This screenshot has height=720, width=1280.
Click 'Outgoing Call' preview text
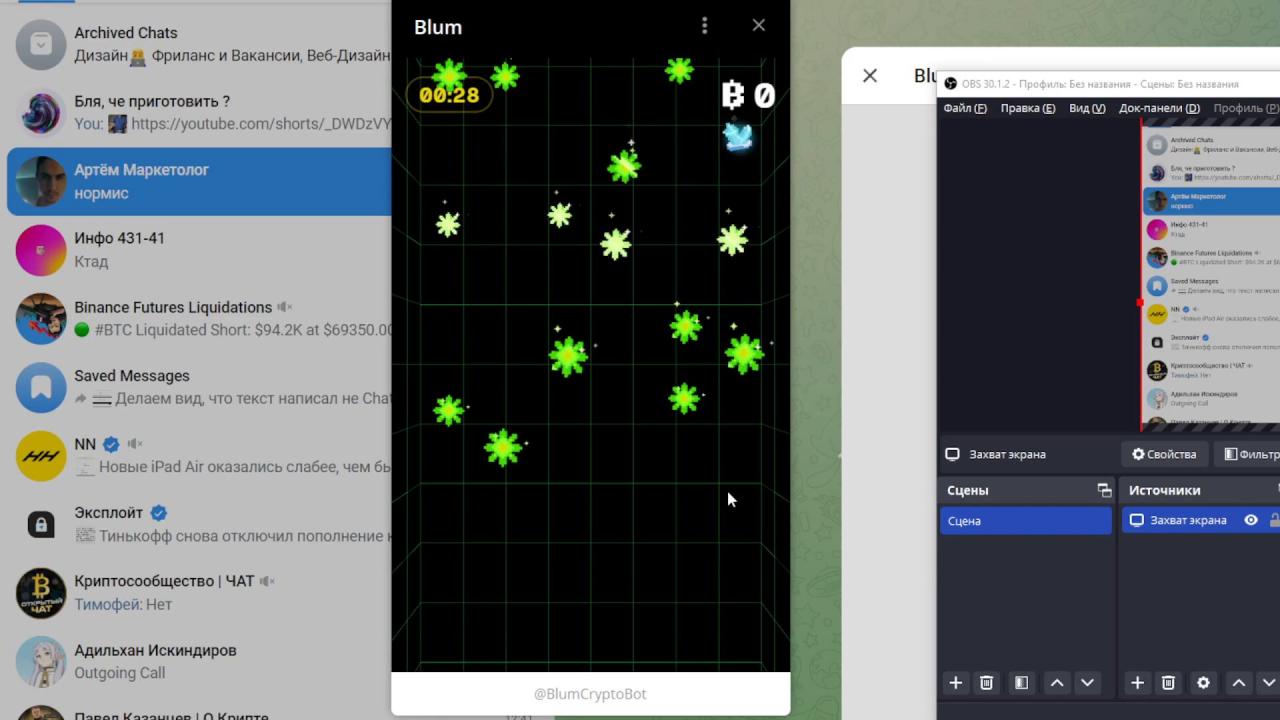119,673
